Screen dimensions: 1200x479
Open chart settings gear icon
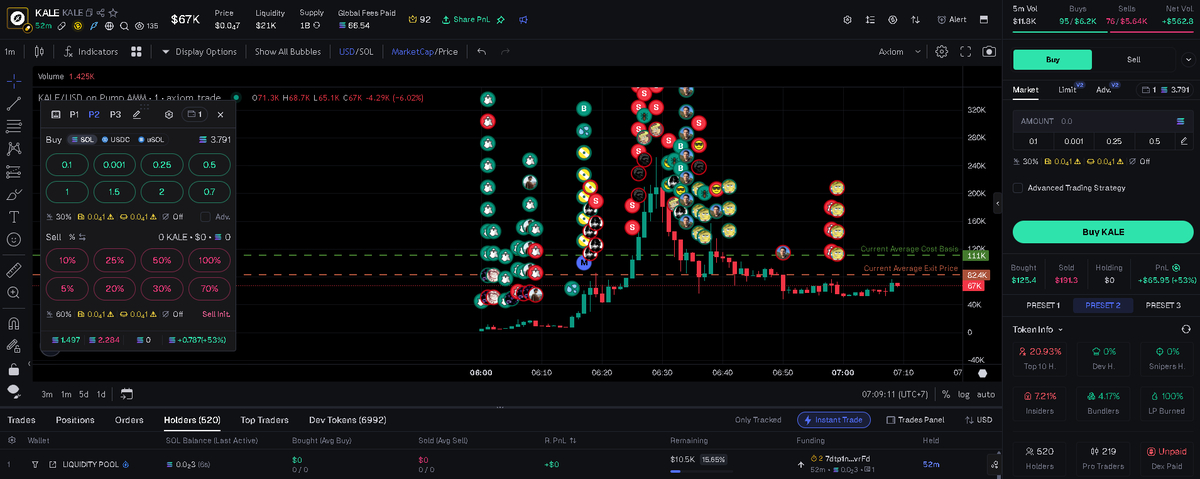(x=941, y=52)
